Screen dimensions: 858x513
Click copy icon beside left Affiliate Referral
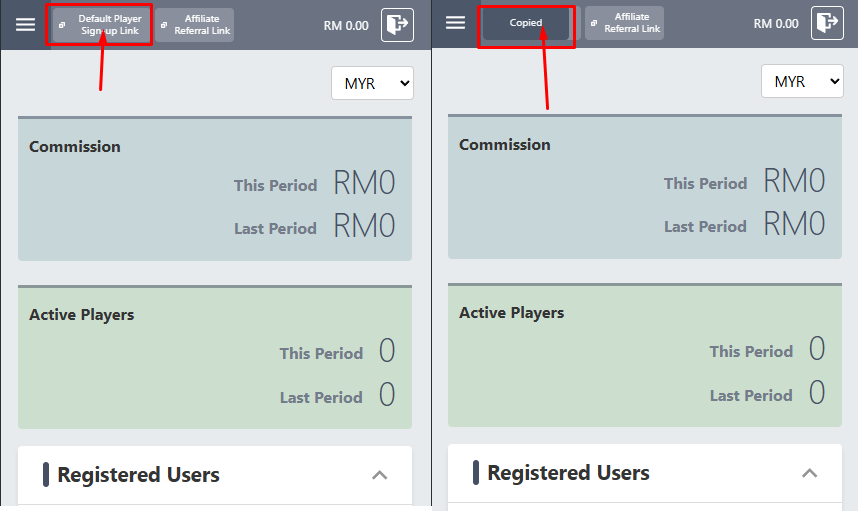pyautogui.click(x=164, y=25)
